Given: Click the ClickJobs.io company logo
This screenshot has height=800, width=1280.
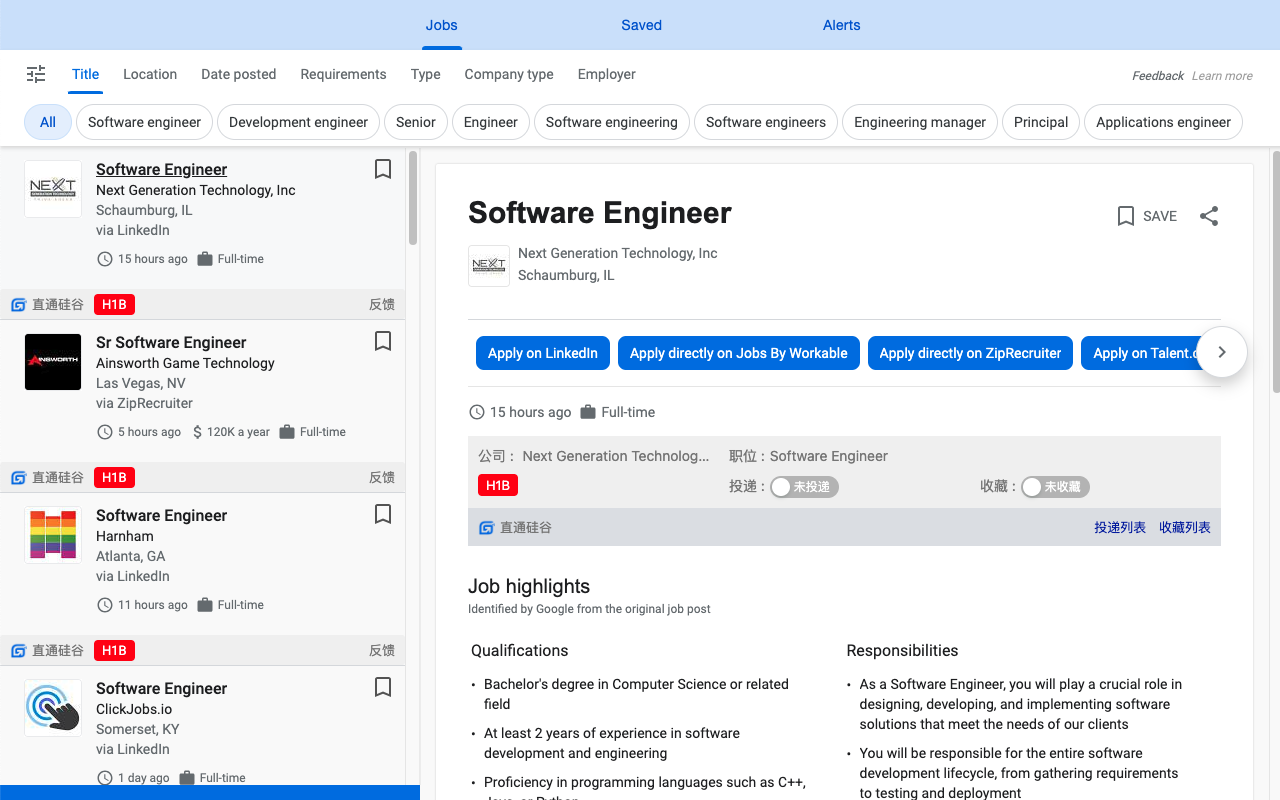Looking at the screenshot, I should coord(53,708).
